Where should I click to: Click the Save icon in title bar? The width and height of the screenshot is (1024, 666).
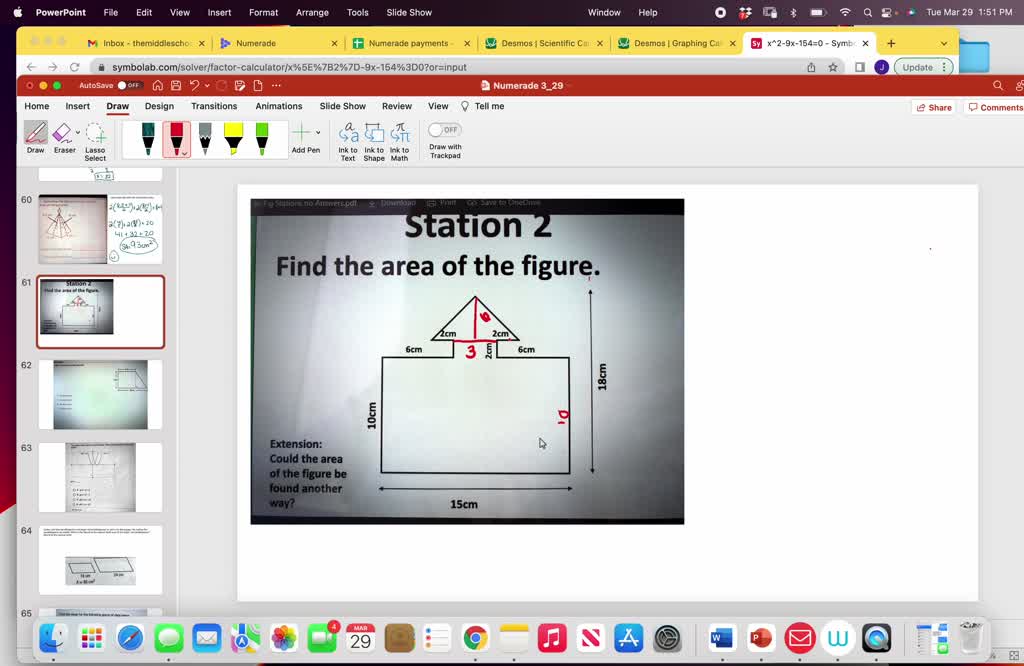click(x=176, y=86)
